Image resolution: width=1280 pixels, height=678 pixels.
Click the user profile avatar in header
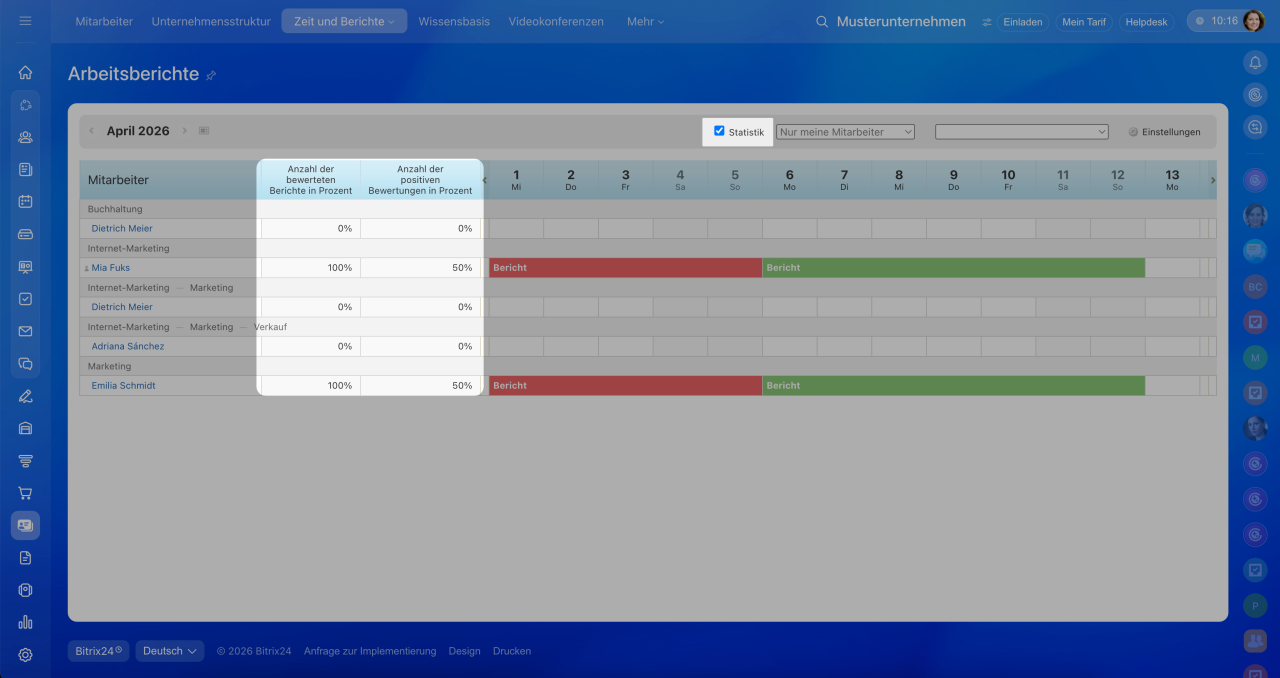tap(1254, 21)
